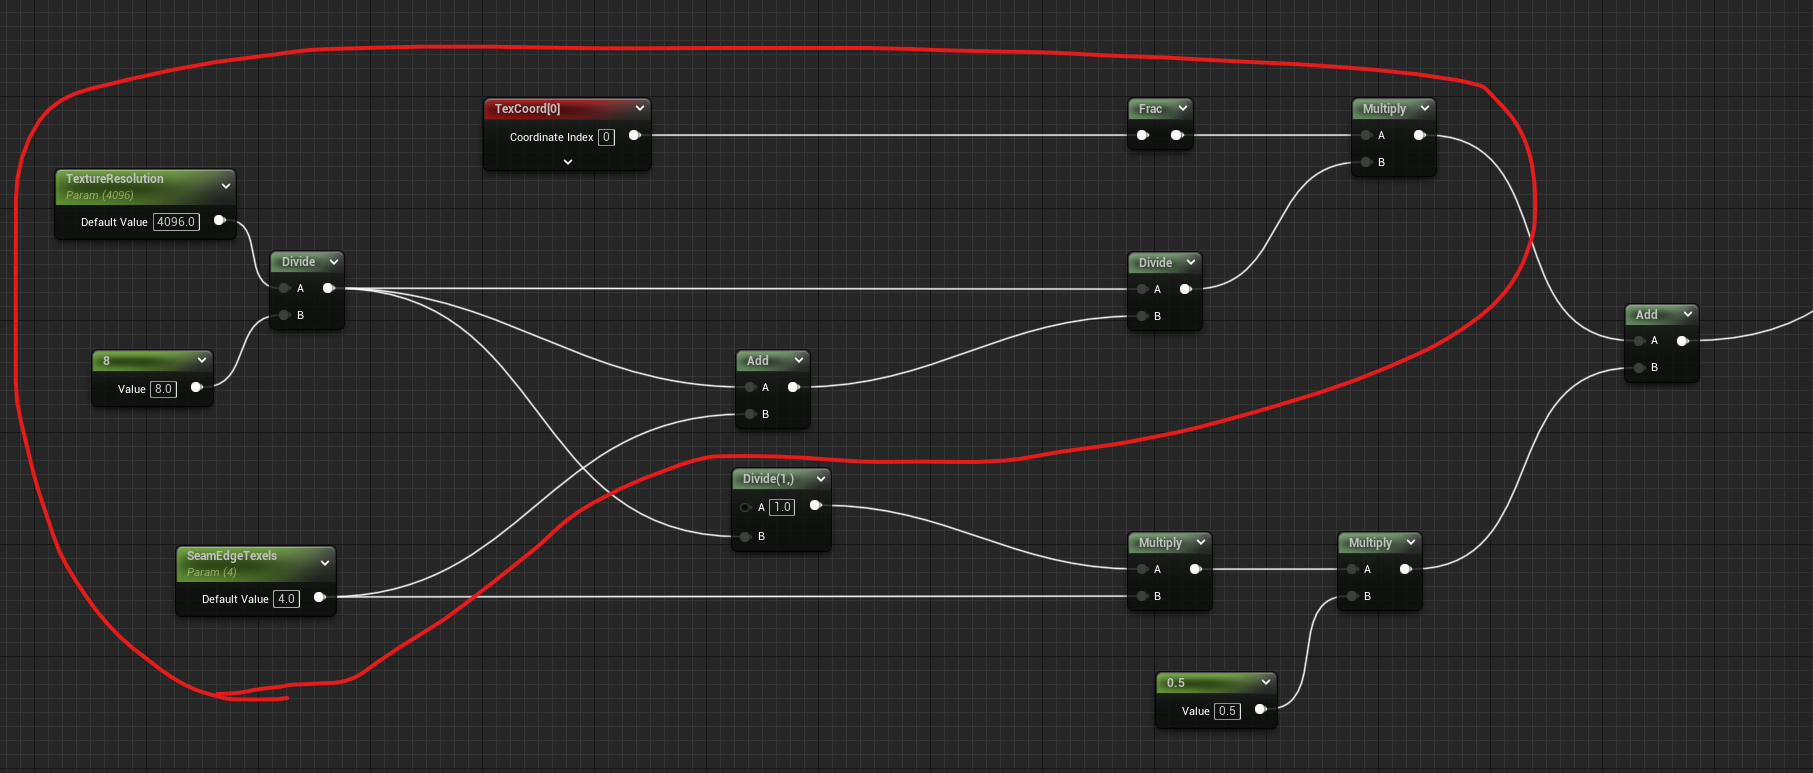Click the Frac node output pin
The image size is (1813, 773).
pos(1177,135)
